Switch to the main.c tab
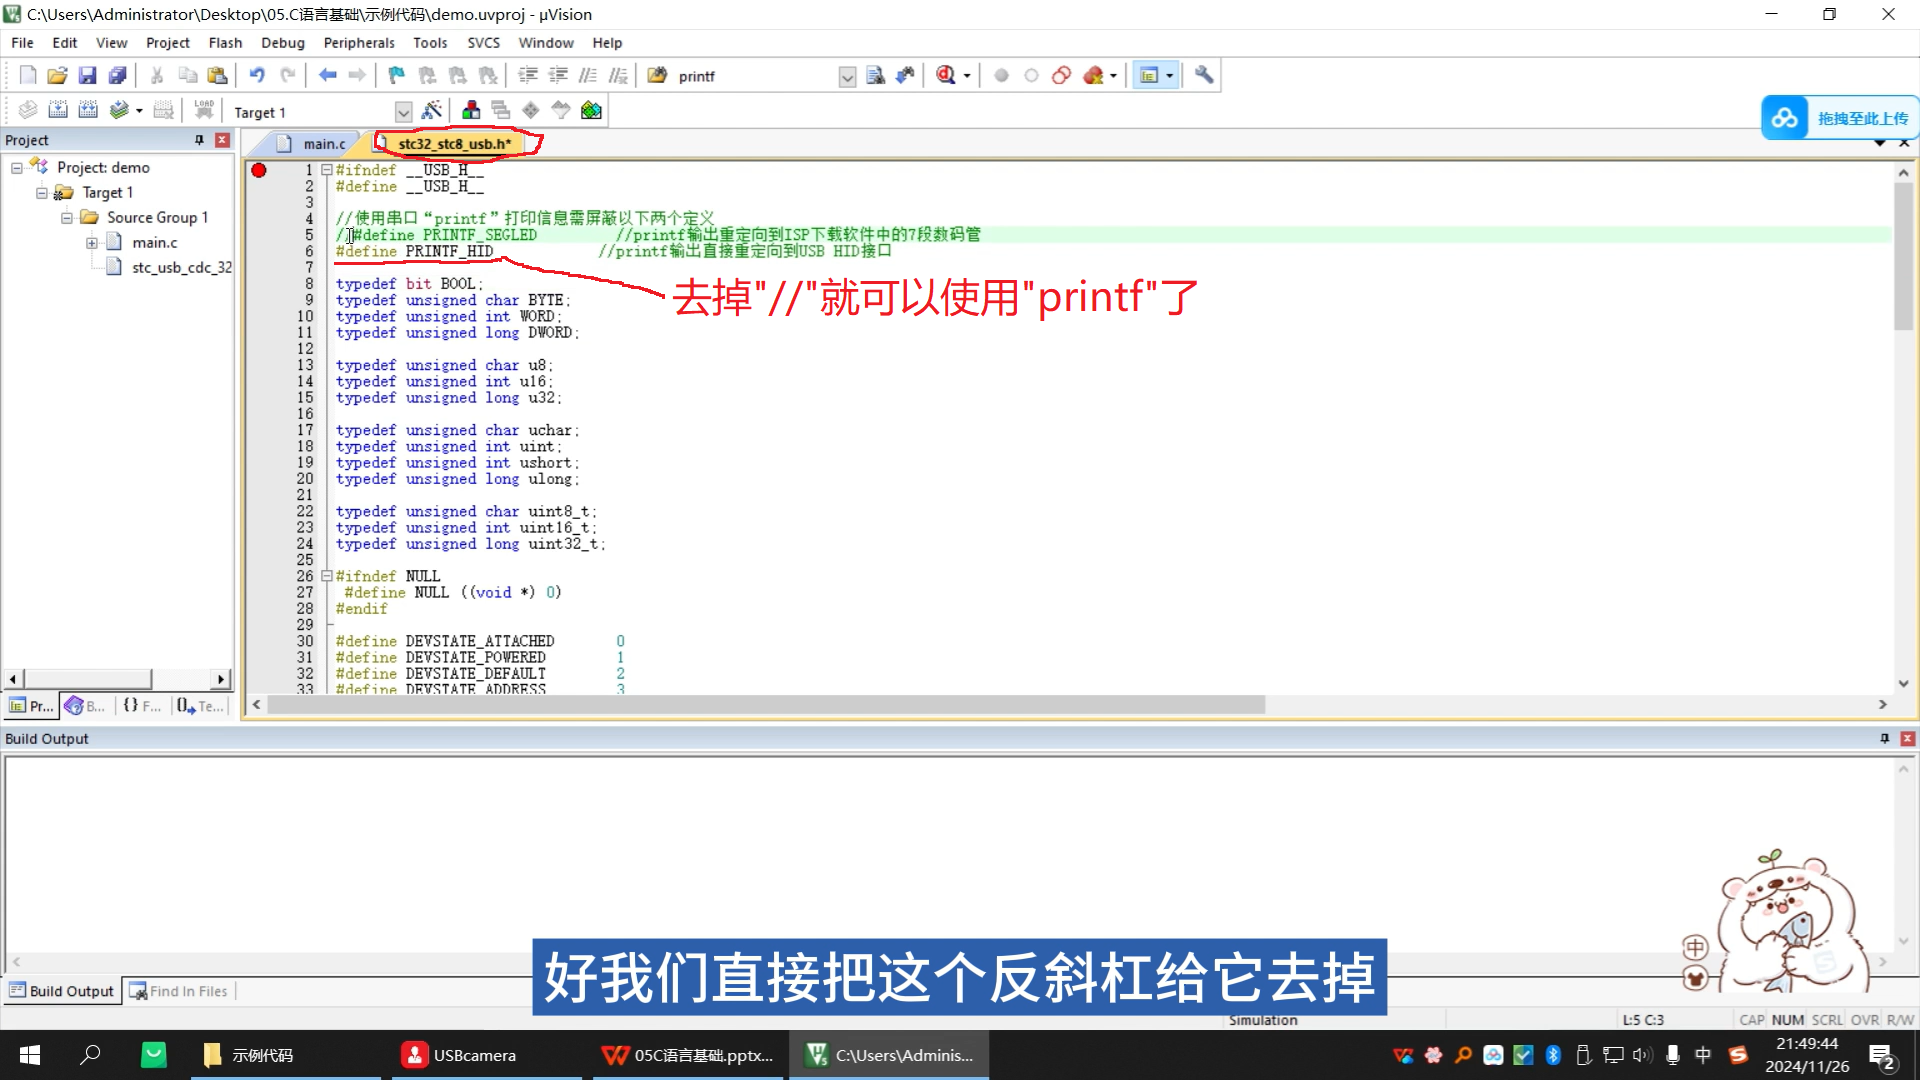1920x1080 pixels. click(x=323, y=144)
